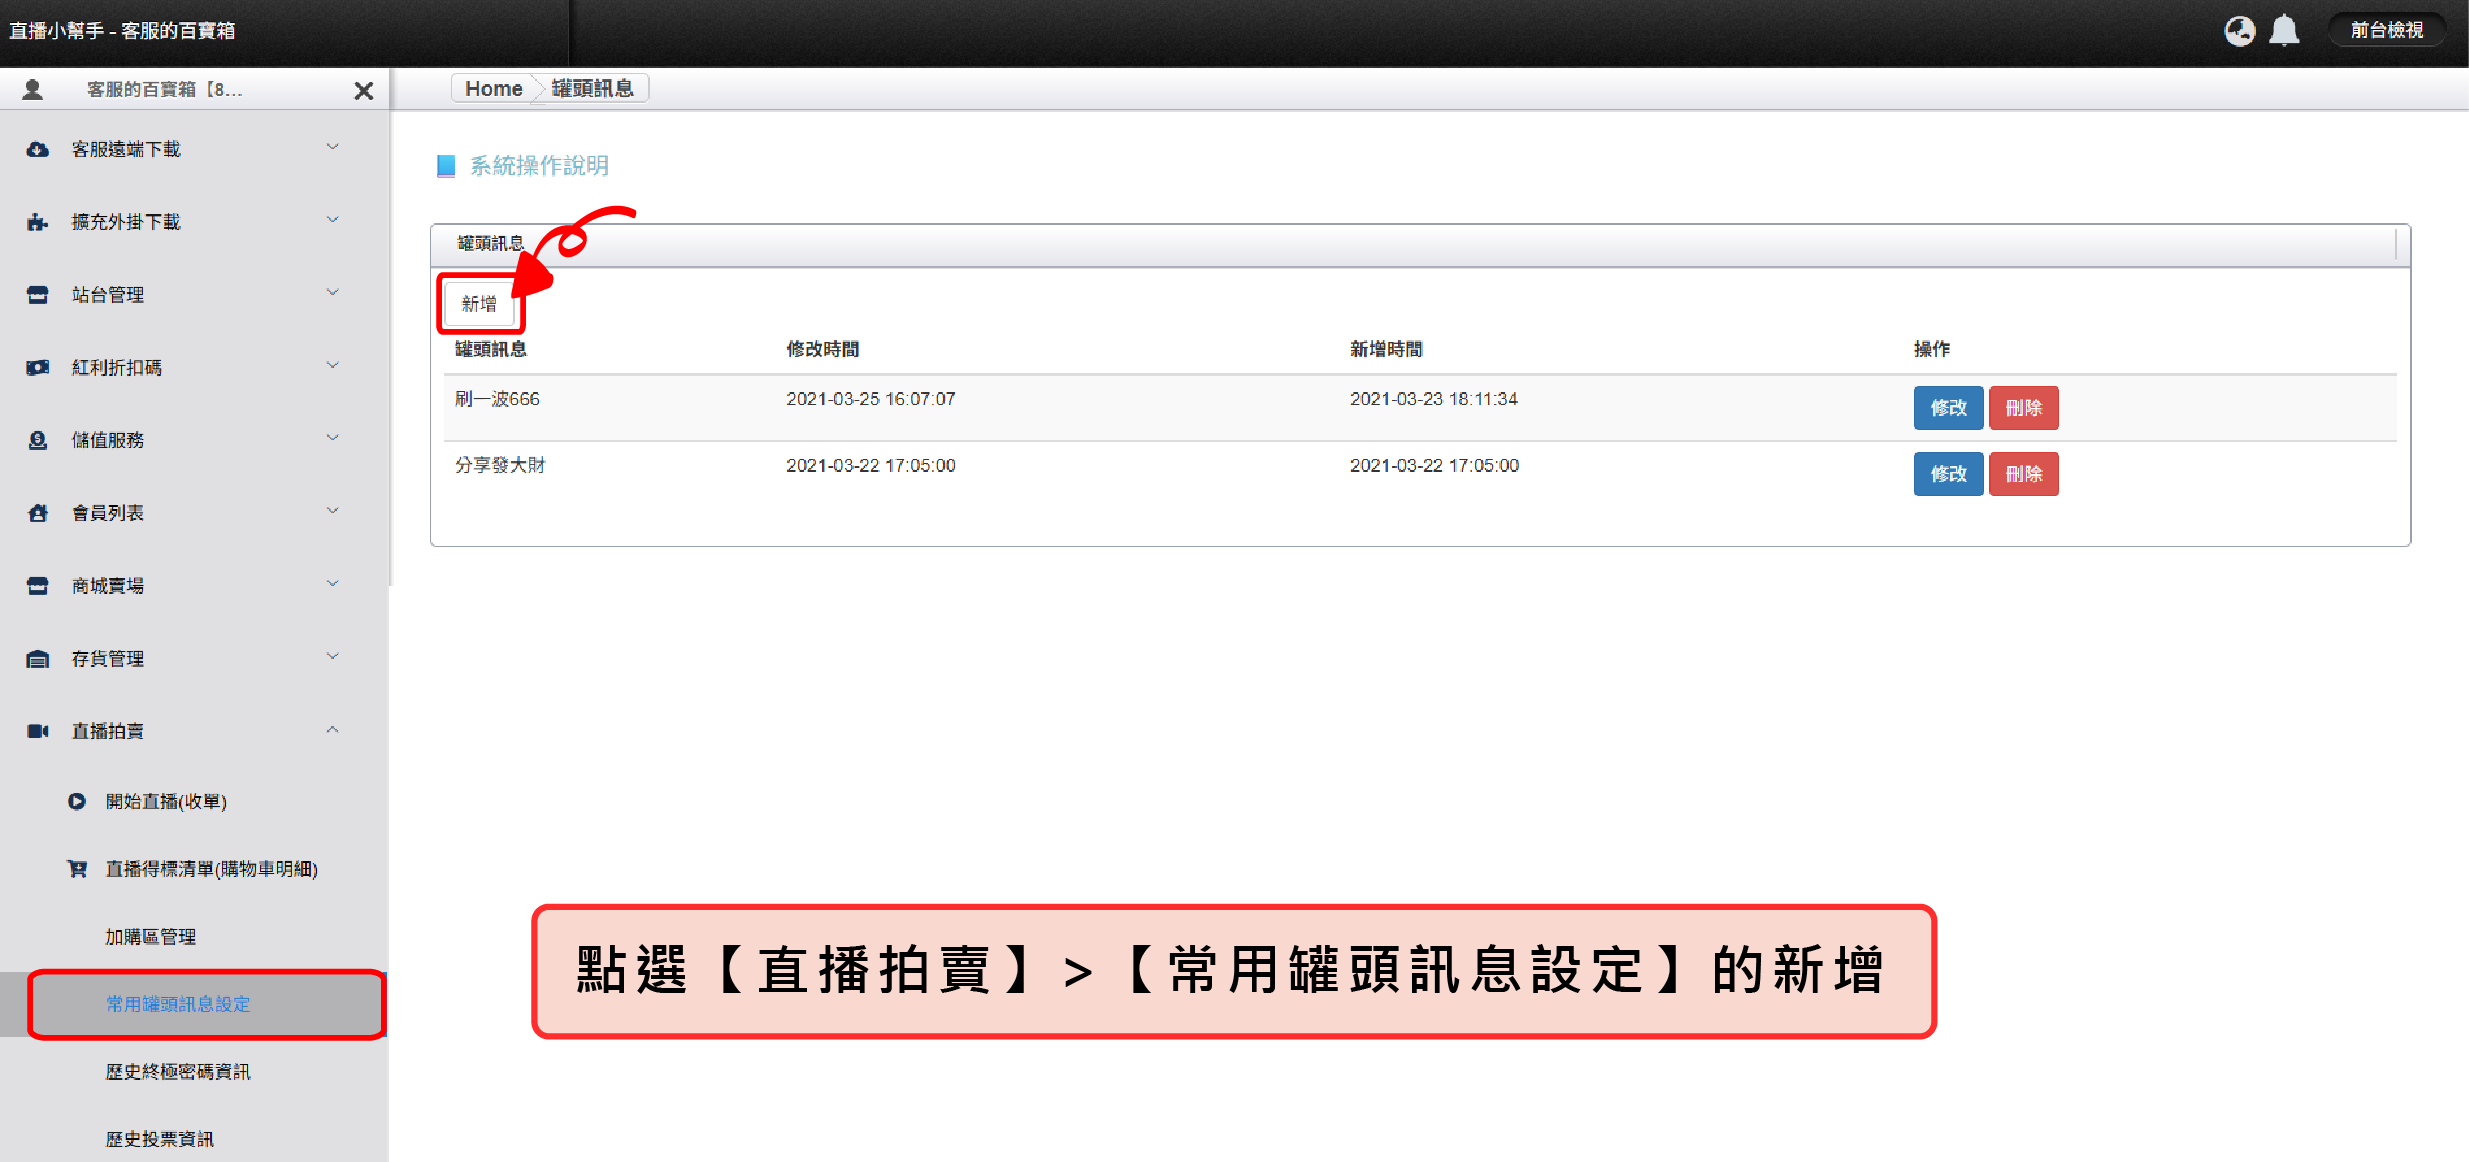2469x1162 pixels.
Task: Click the blue book icon beside 系統操作說明
Action: point(446,166)
